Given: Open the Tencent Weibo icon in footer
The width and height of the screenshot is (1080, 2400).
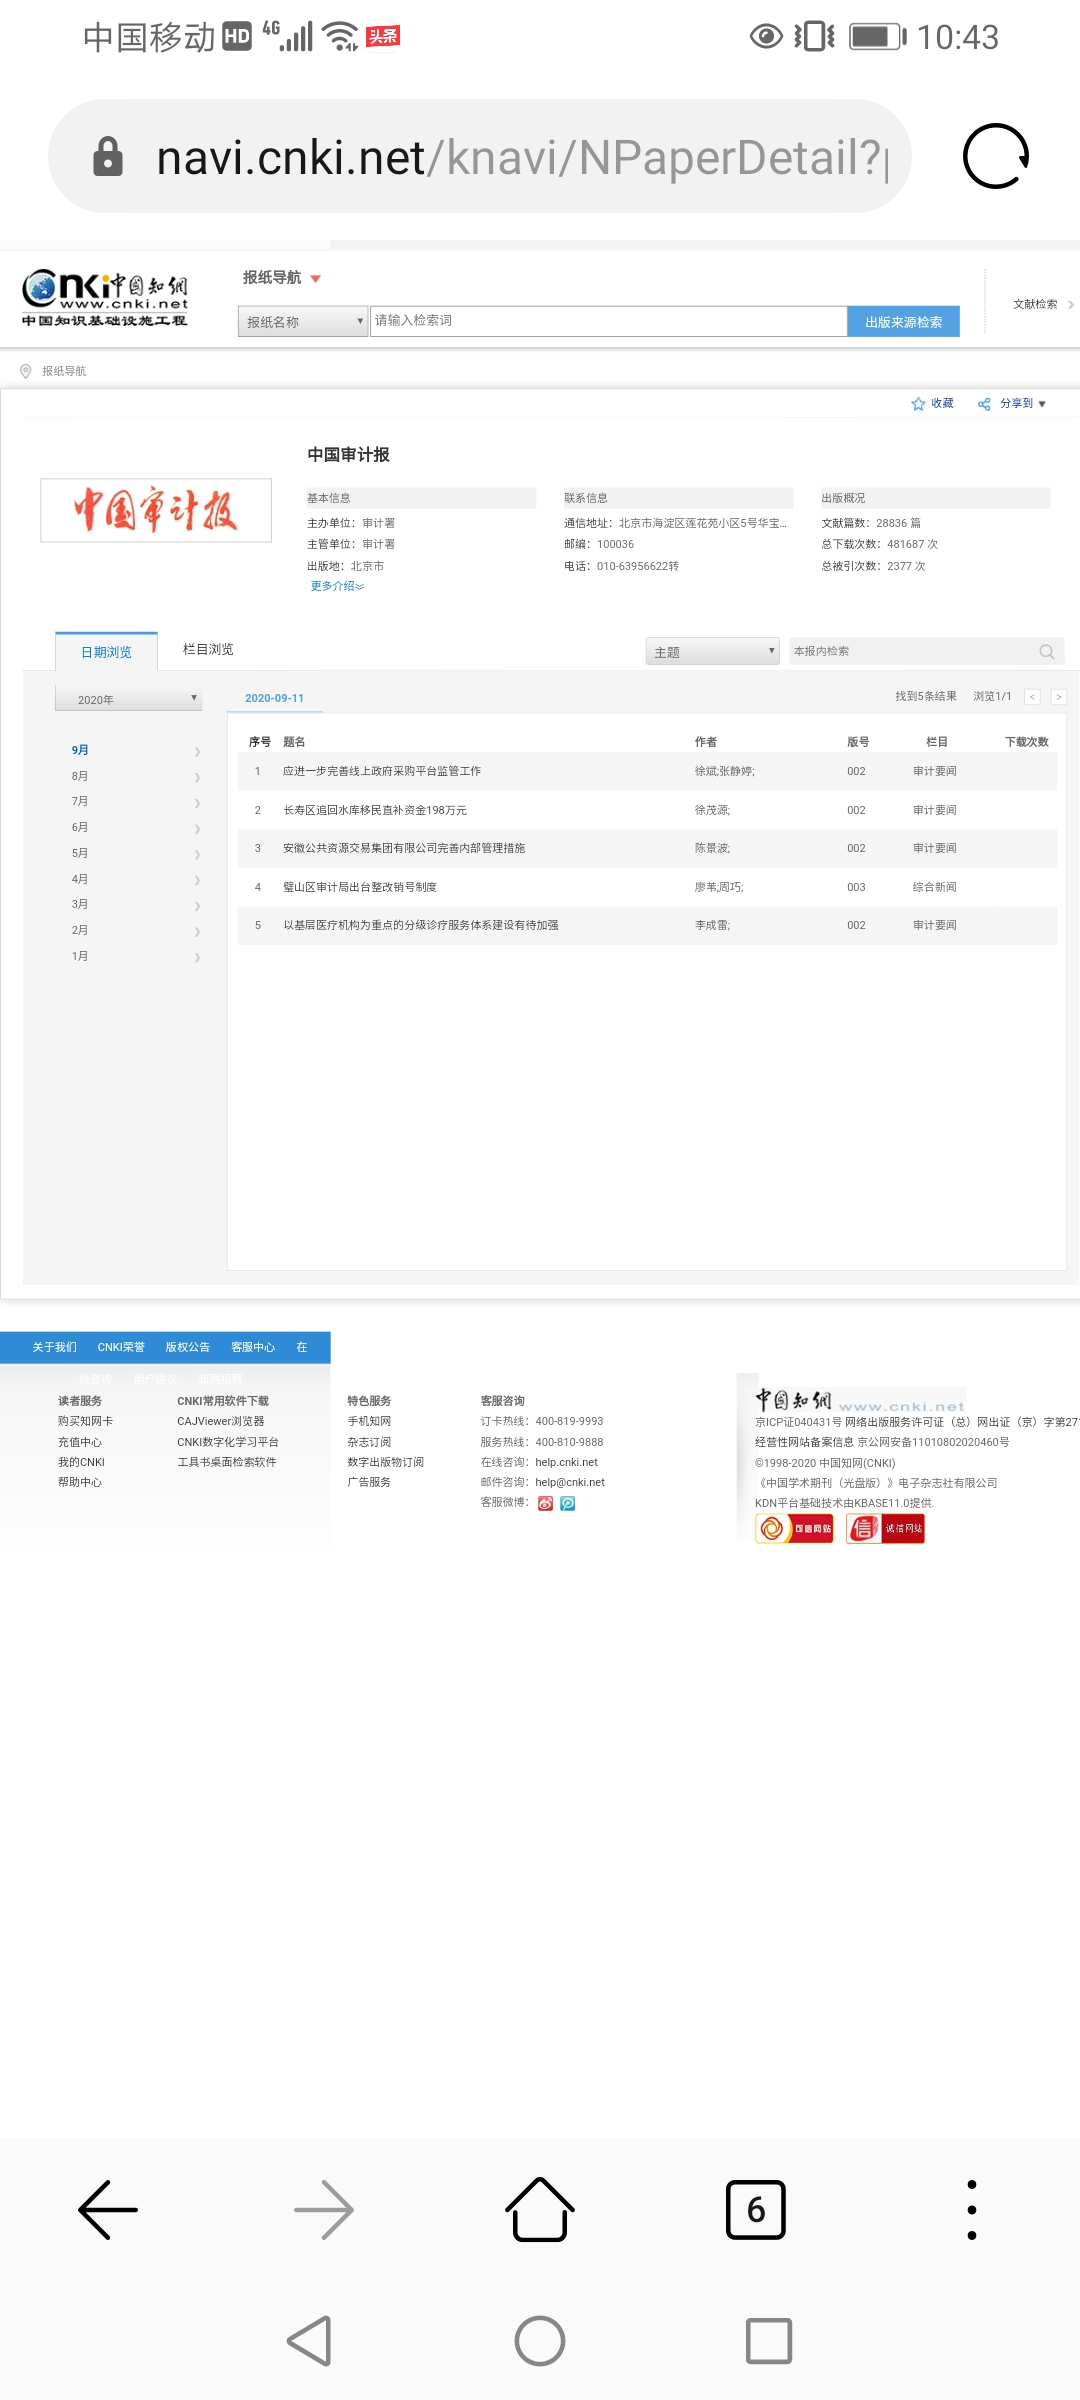Looking at the screenshot, I should [568, 1503].
